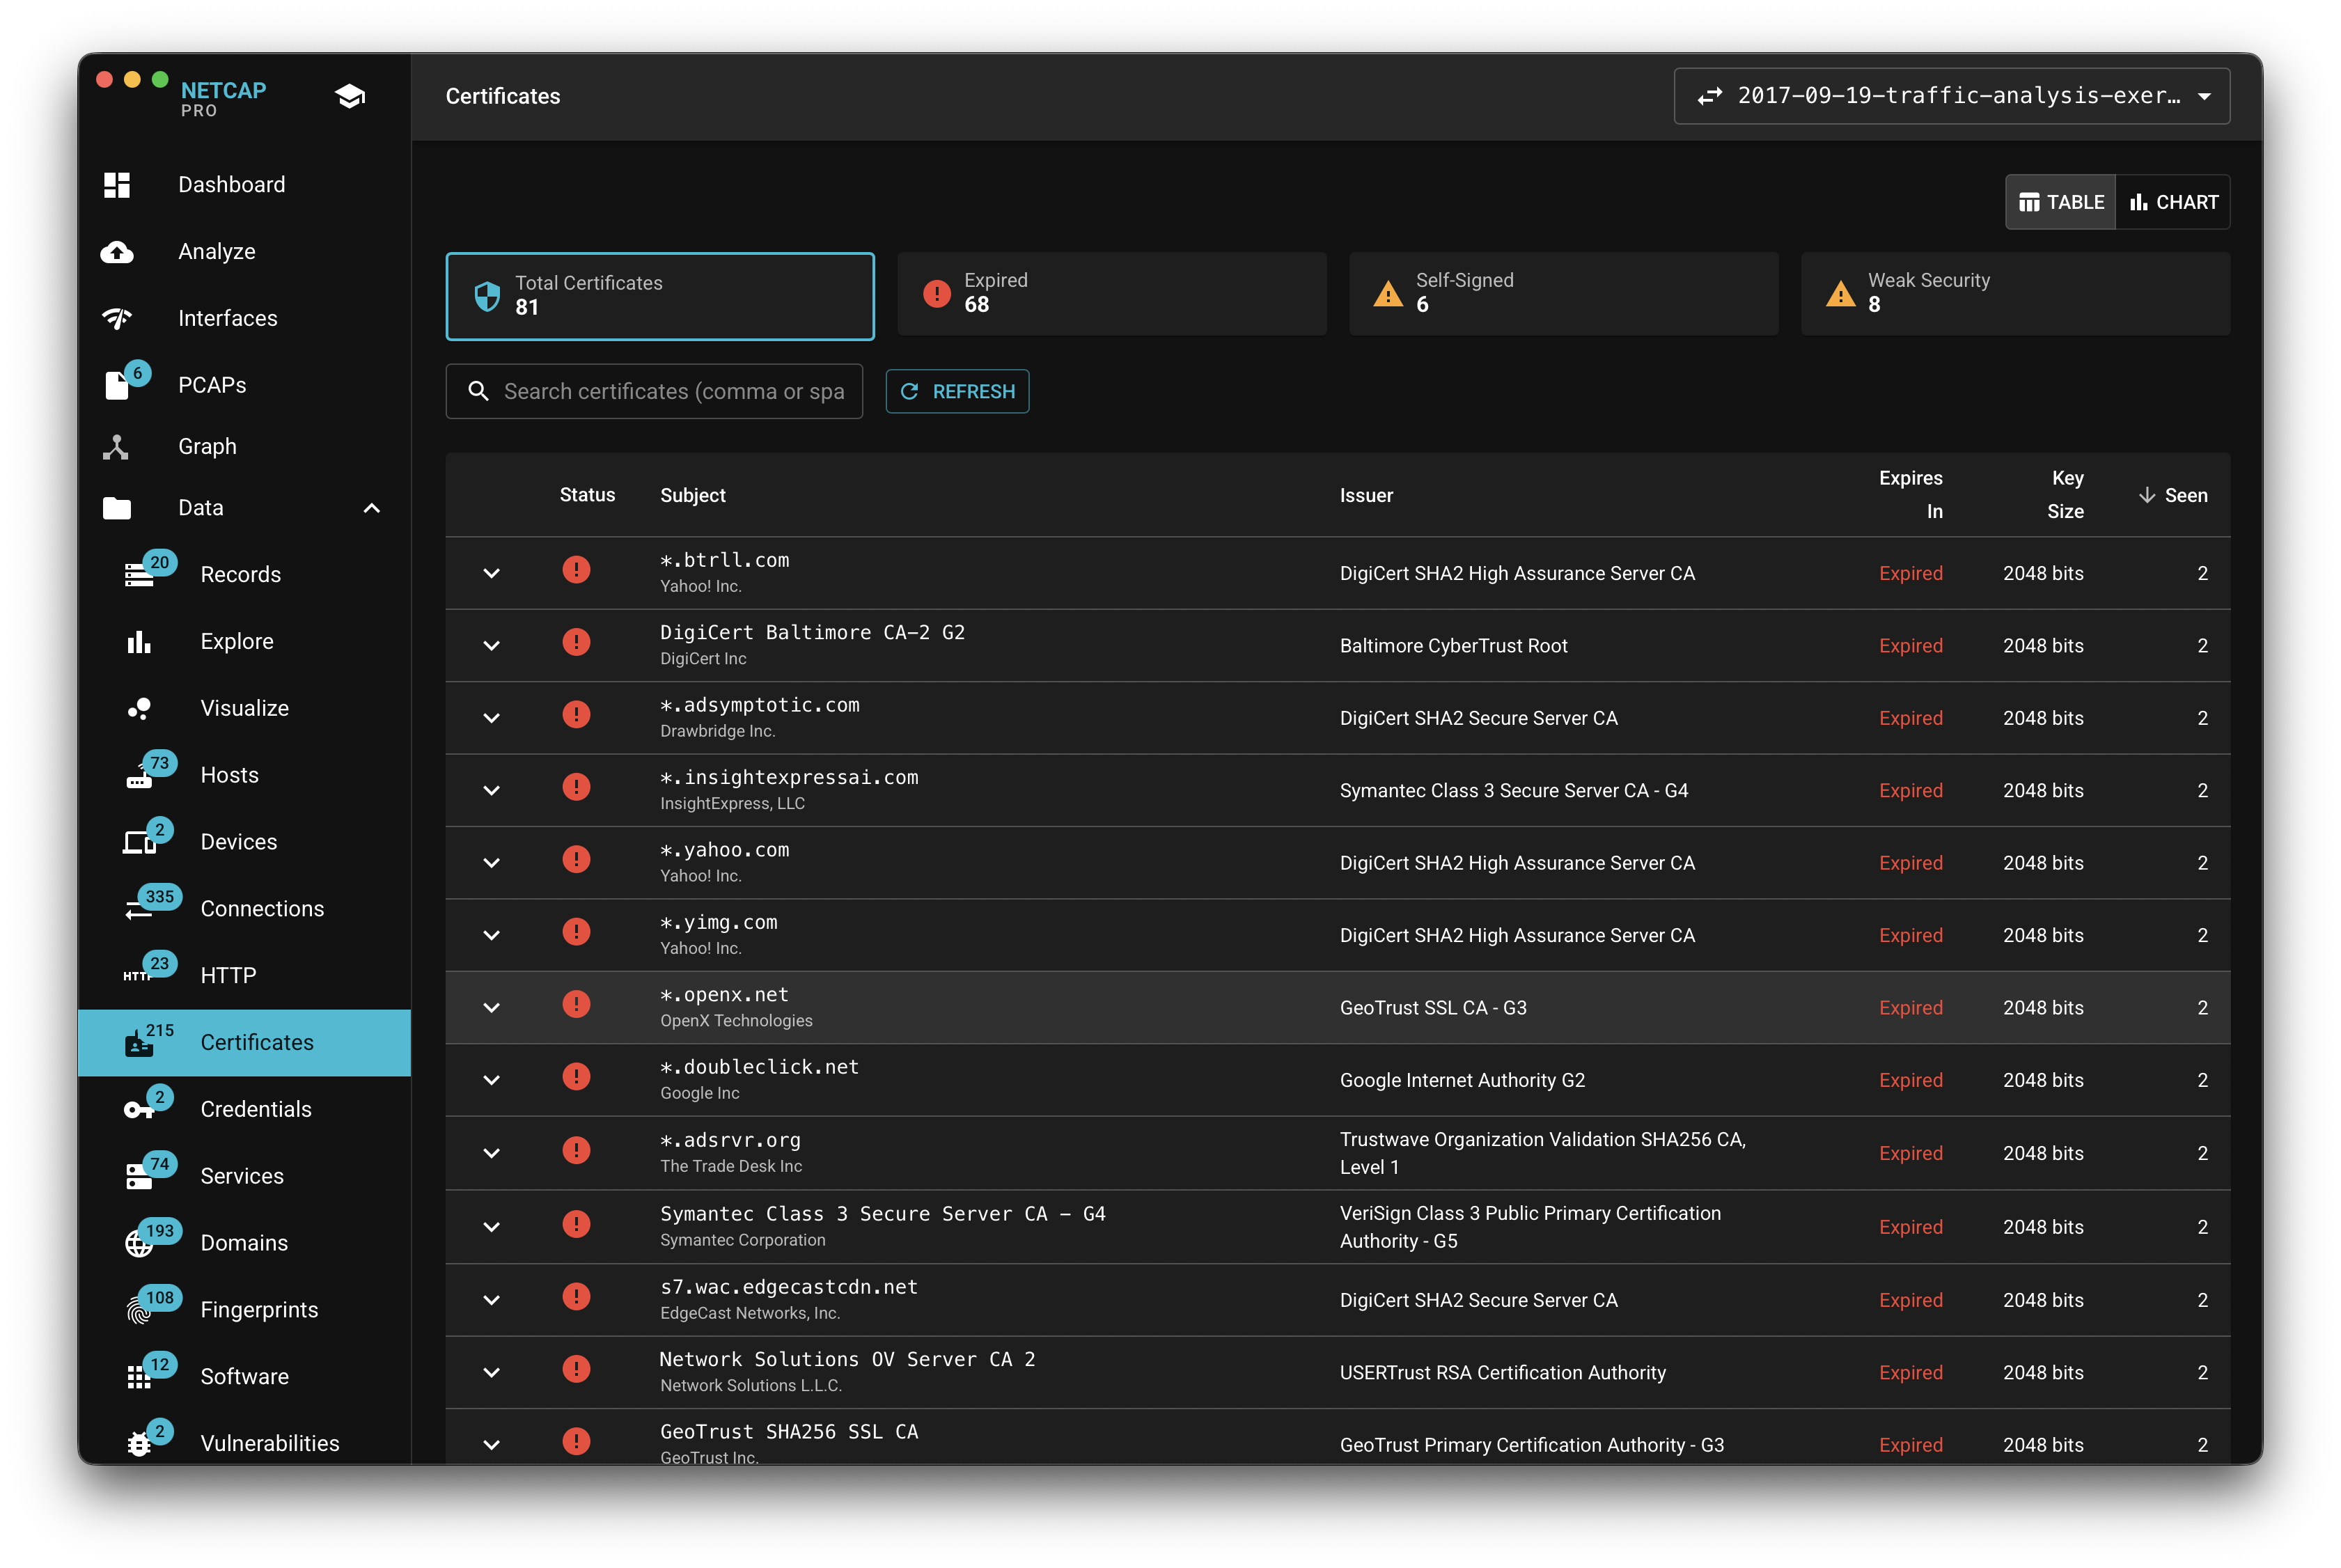Viewport: 2341px width, 1568px height.
Task: Expand the *.openx.net certificate row
Action: pyautogui.click(x=491, y=1008)
